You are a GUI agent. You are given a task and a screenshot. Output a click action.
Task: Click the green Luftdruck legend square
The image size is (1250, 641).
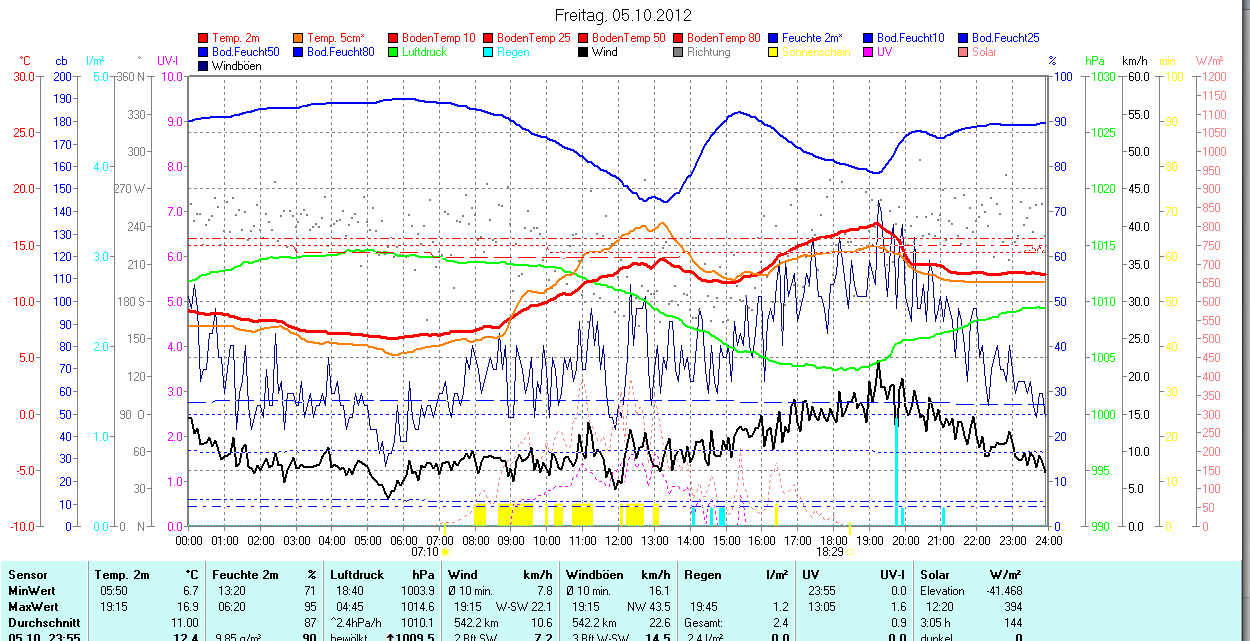click(393, 52)
